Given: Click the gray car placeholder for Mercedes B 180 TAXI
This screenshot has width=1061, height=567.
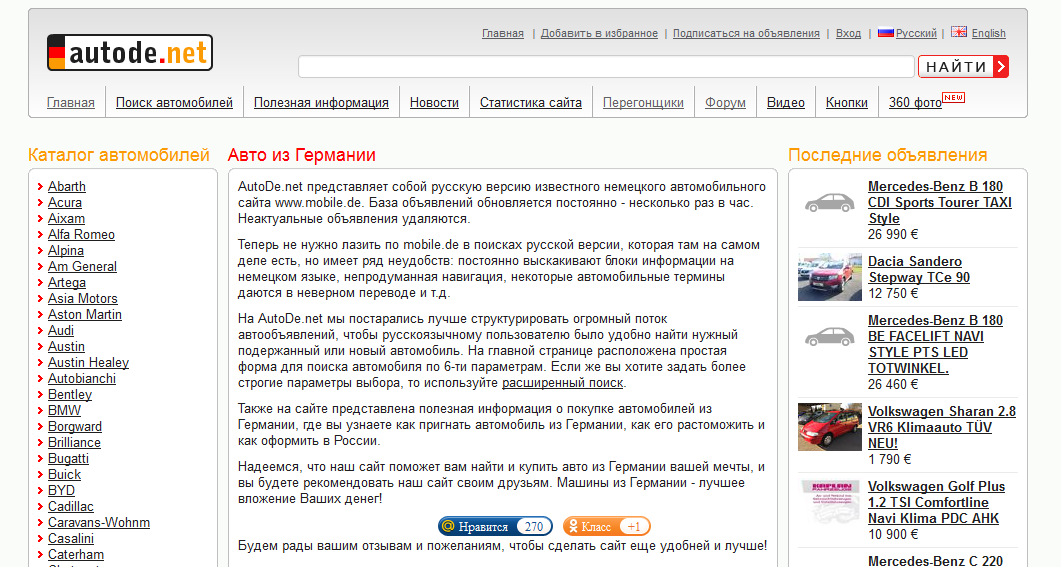Looking at the screenshot, I should coord(830,202).
